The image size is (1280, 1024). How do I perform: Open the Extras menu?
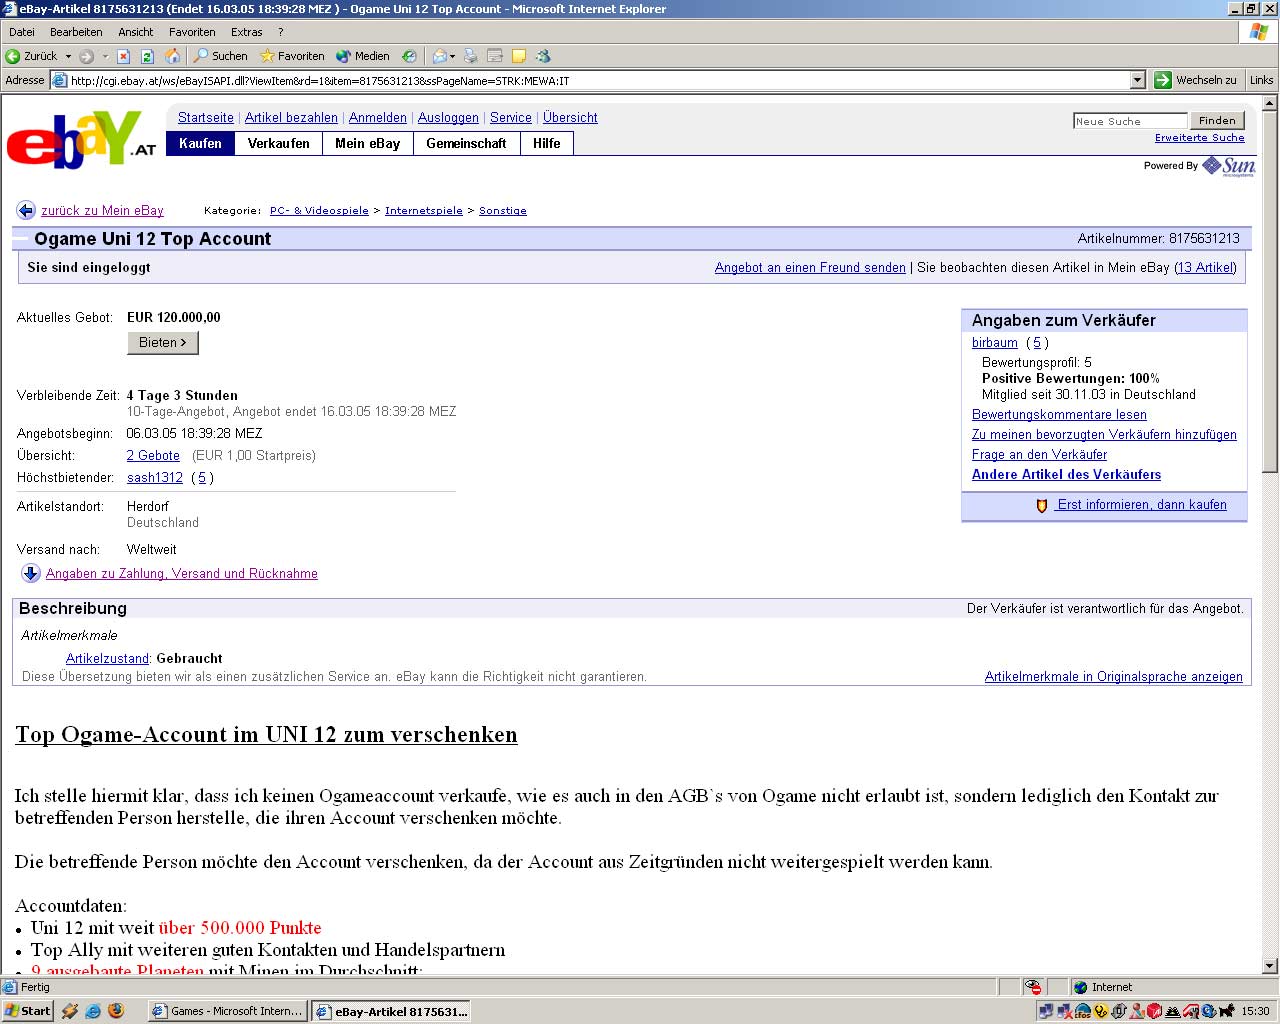click(x=246, y=32)
